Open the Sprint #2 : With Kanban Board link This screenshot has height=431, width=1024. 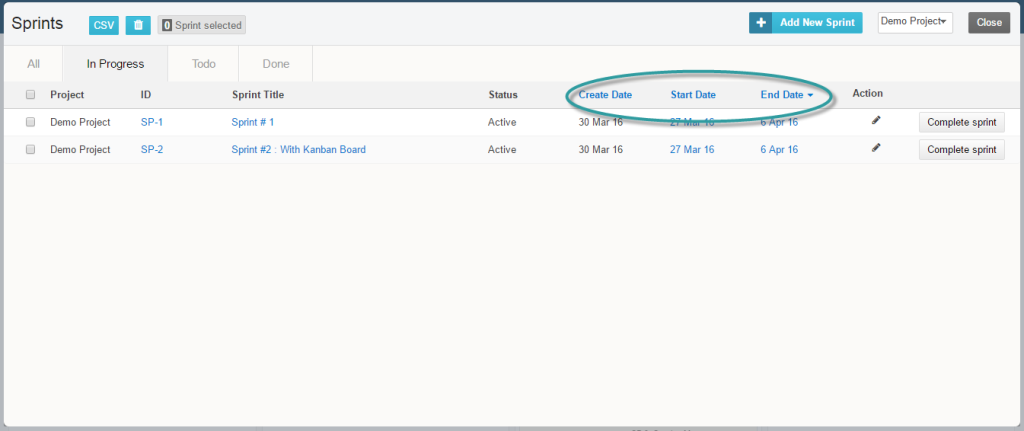(x=298, y=150)
